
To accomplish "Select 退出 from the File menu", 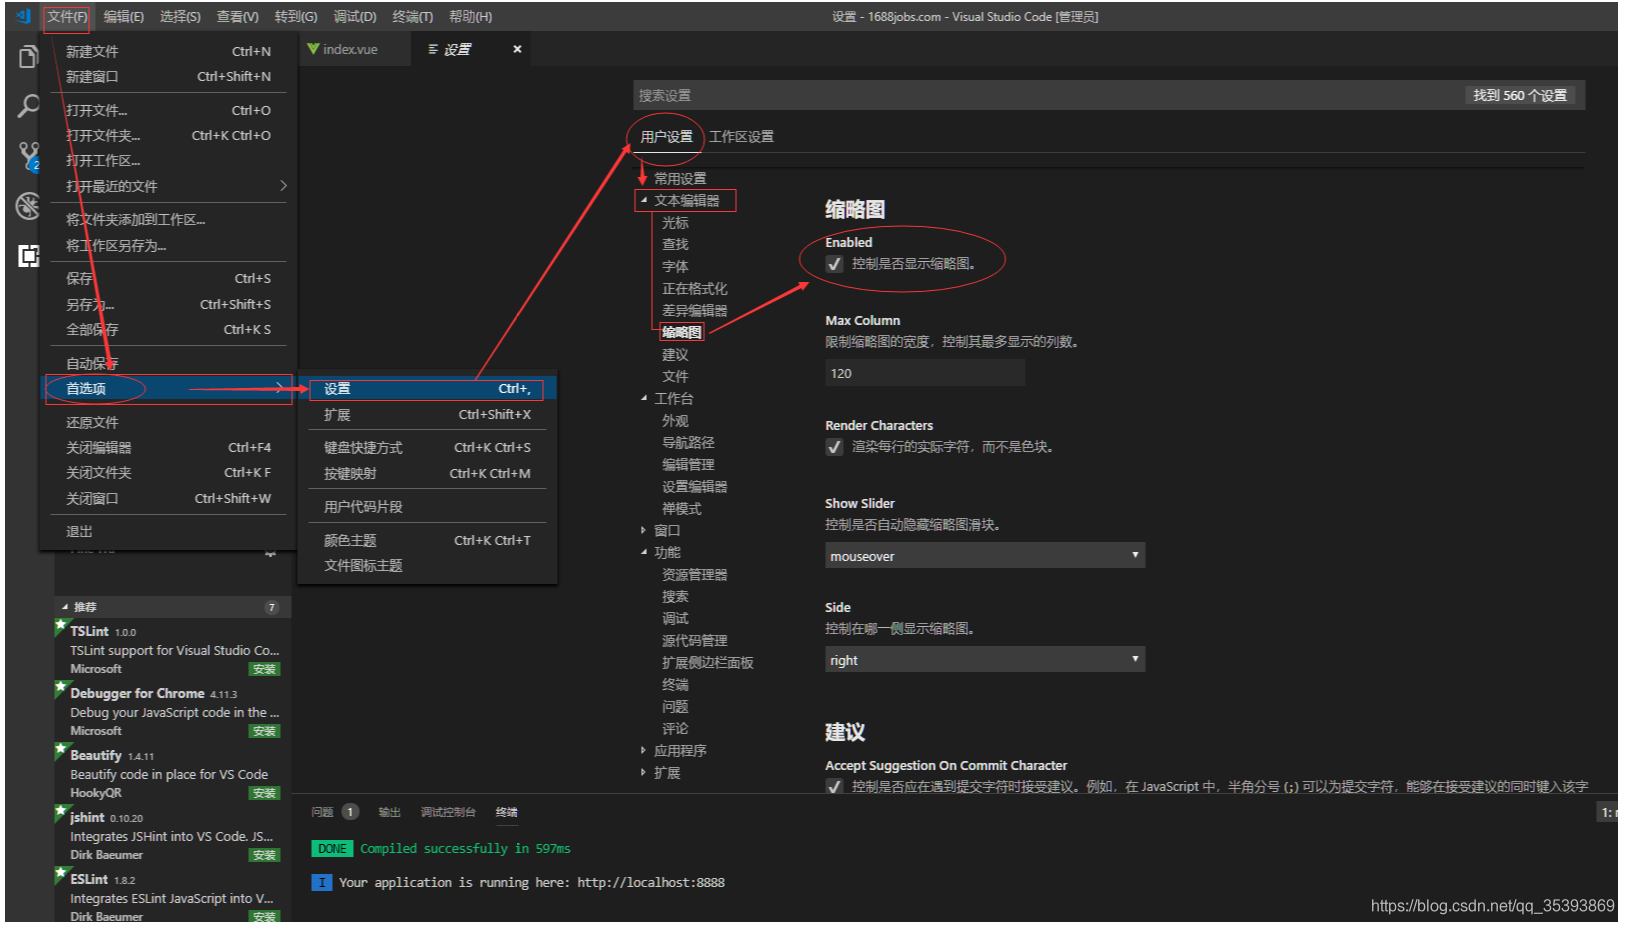I will tap(168, 531).
